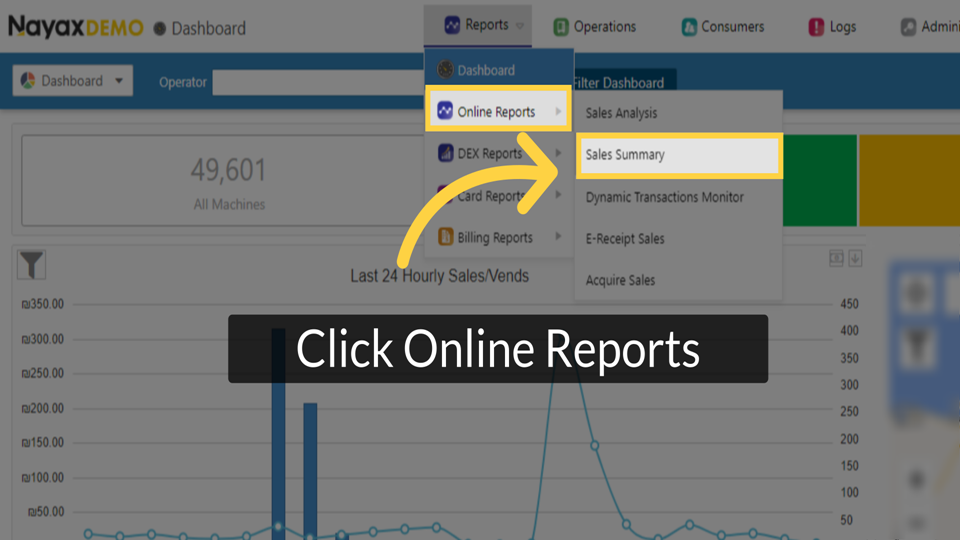
Task: Select Dashboard in the Reports menu
Action: point(499,70)
